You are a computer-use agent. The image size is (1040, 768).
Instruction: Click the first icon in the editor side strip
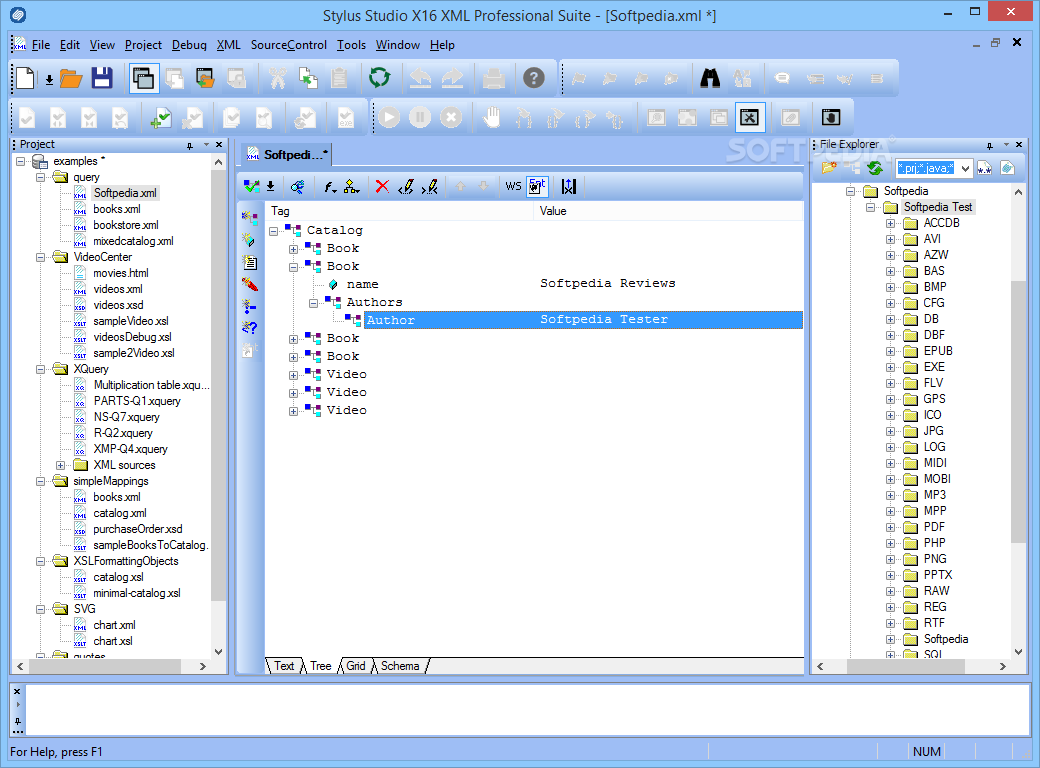(x=249, y=218)
